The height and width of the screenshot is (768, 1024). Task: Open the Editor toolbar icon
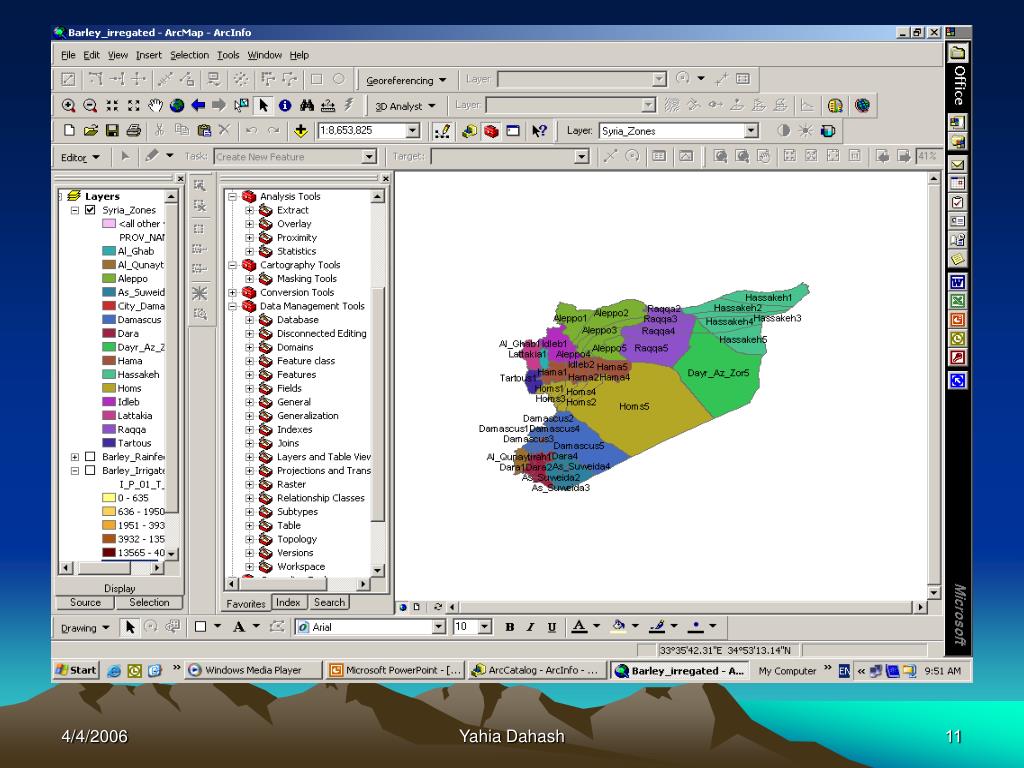click(x=442, y=131)
